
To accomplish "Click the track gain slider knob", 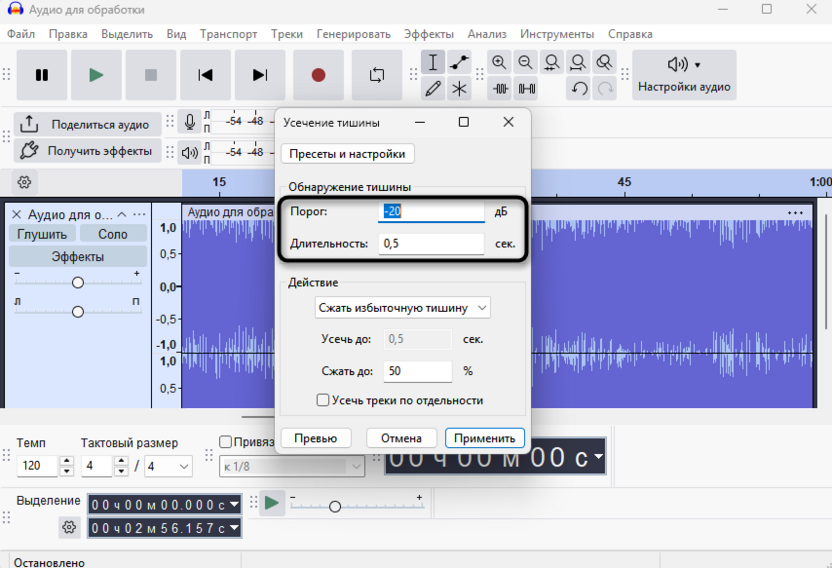I will point(78,283).
